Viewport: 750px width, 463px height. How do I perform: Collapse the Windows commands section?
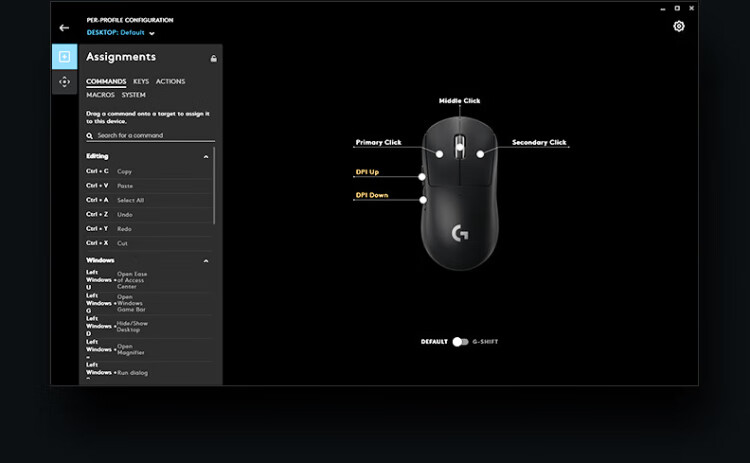click(x=206, y=261)
